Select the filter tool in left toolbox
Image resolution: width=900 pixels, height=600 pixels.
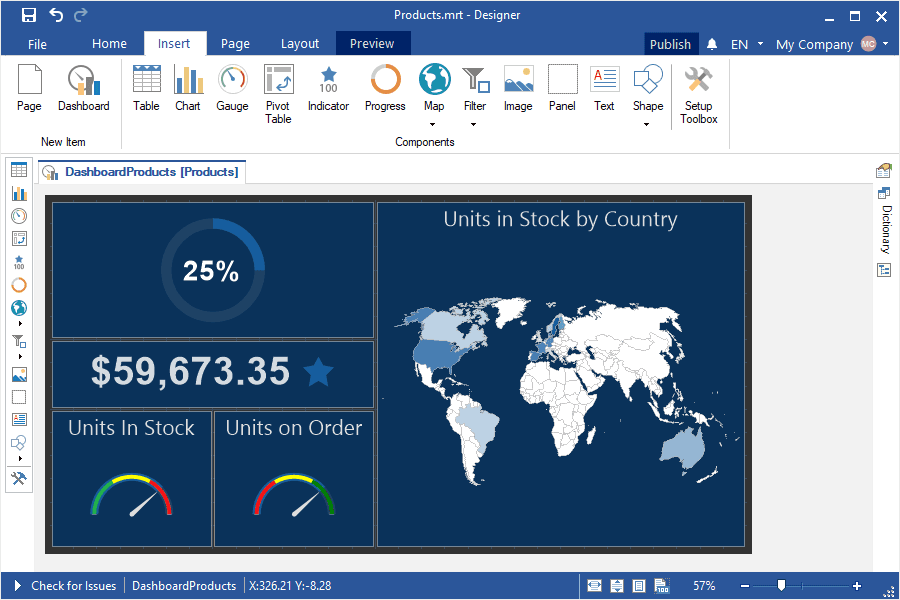(19, 342)
